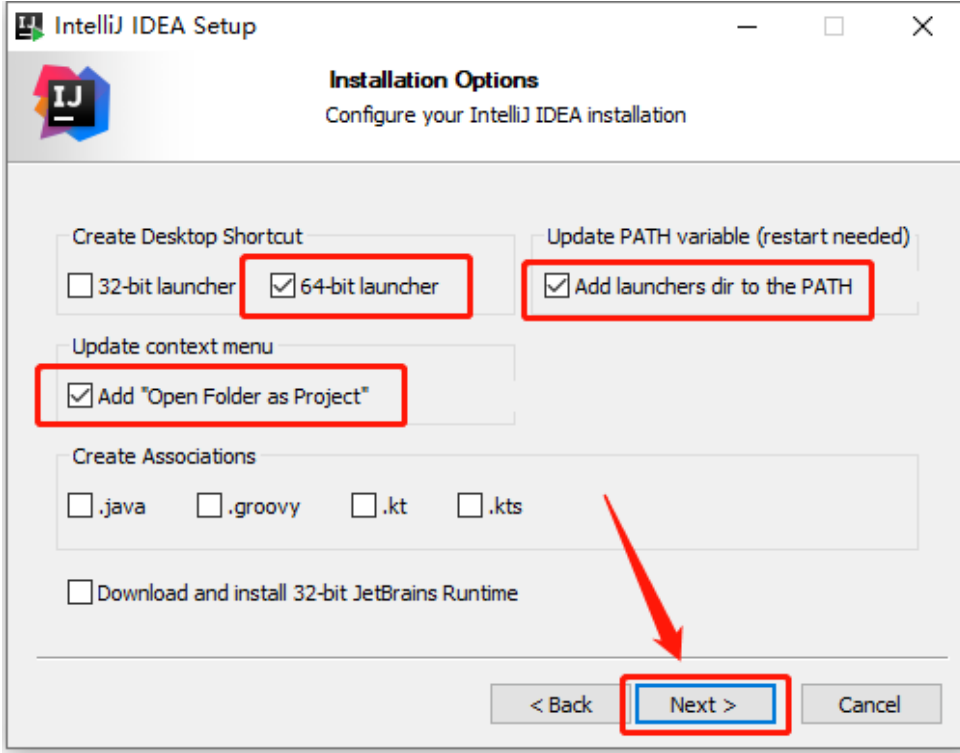Click the Update PATH variable group label
Screen dimensions: 960x753
click(x=728, y=236)
